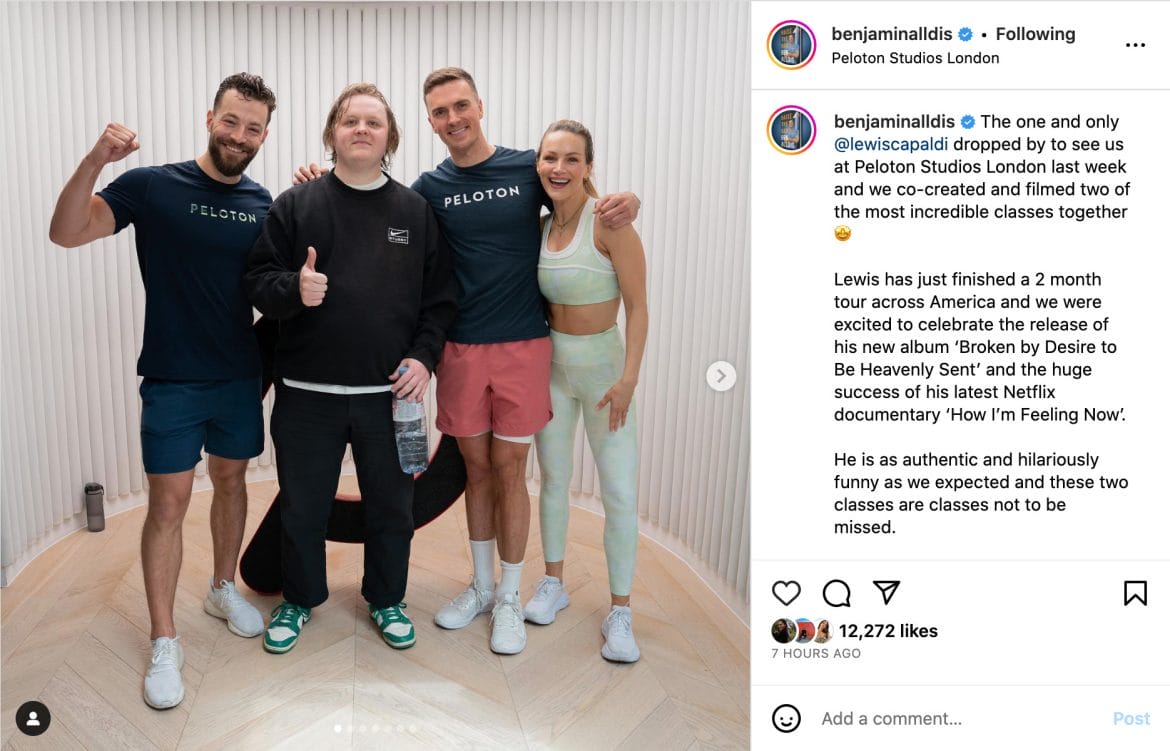1170x751 pixels.
Task: Save post using the bookmark icon
Action: [1135, 593]
